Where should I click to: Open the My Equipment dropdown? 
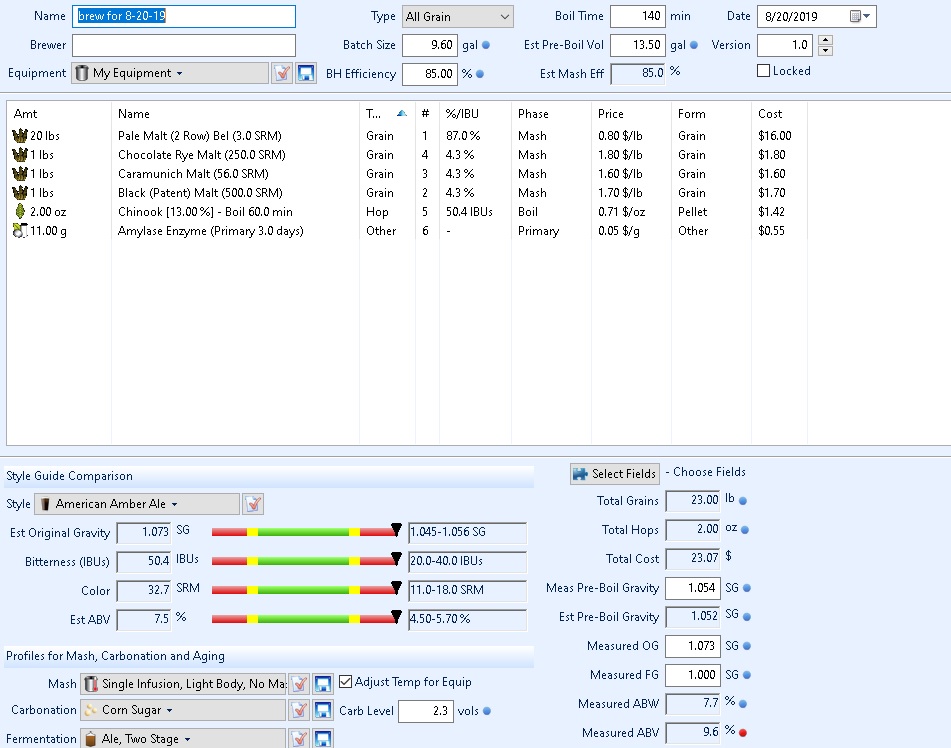coord(170,73)
